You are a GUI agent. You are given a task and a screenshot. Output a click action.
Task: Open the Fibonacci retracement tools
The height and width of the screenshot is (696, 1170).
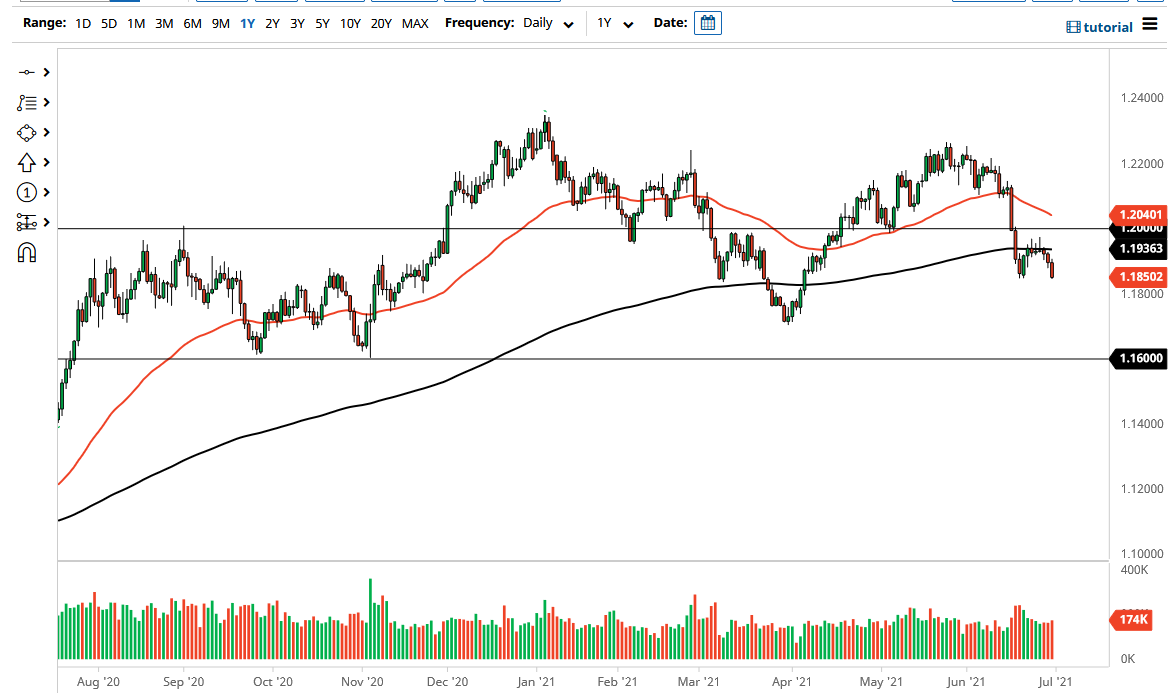pyautogui.click(x=26, y=102)
